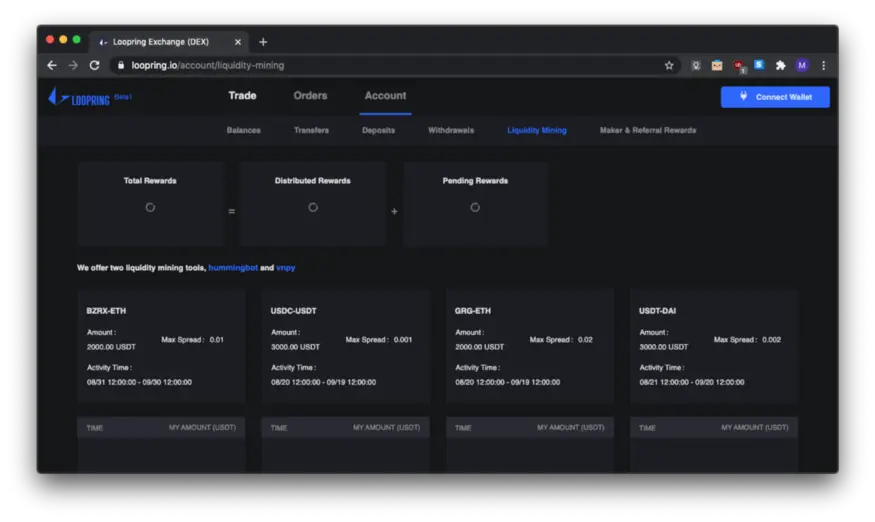The width and height of the screenshot is (875, 522).
Task: Click the browser forward arrow
Action: click(x=73, y=65)
